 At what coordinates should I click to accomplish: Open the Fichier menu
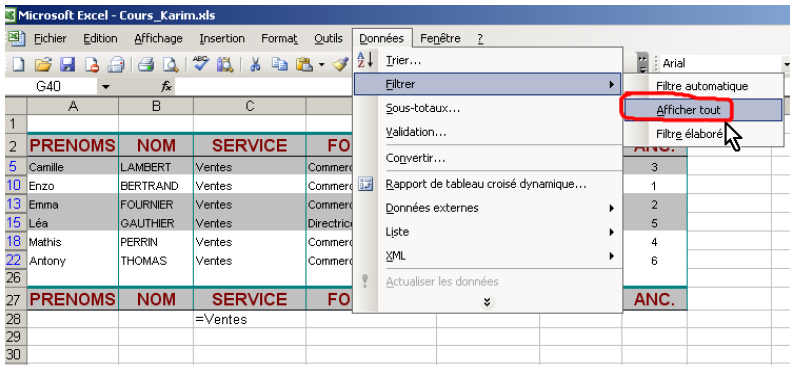tap(50, 39)
